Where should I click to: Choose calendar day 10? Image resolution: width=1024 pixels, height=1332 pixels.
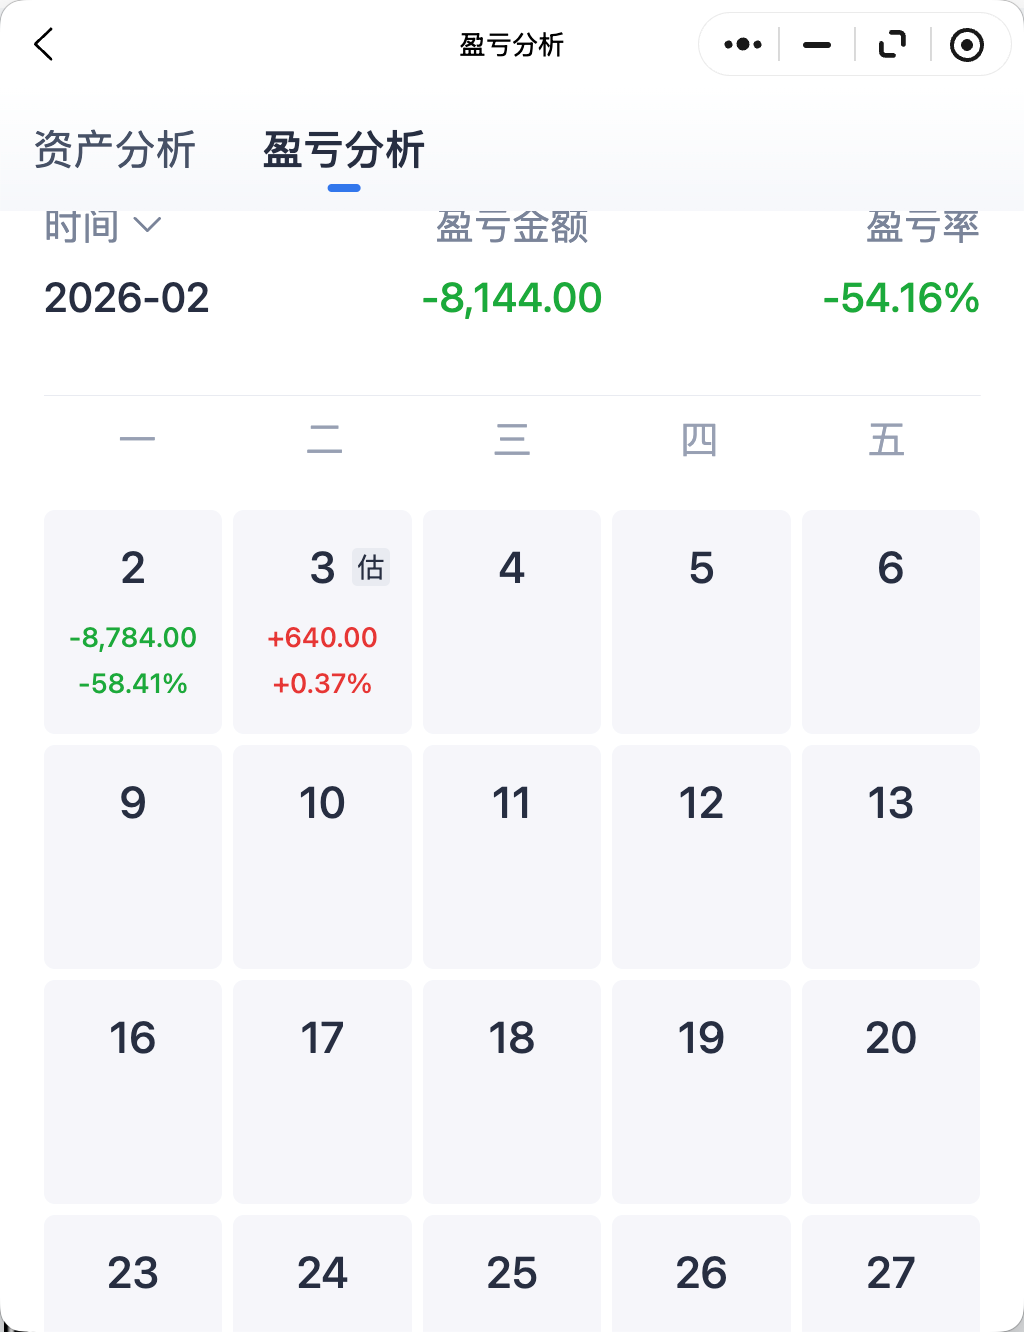click(322, 856)
